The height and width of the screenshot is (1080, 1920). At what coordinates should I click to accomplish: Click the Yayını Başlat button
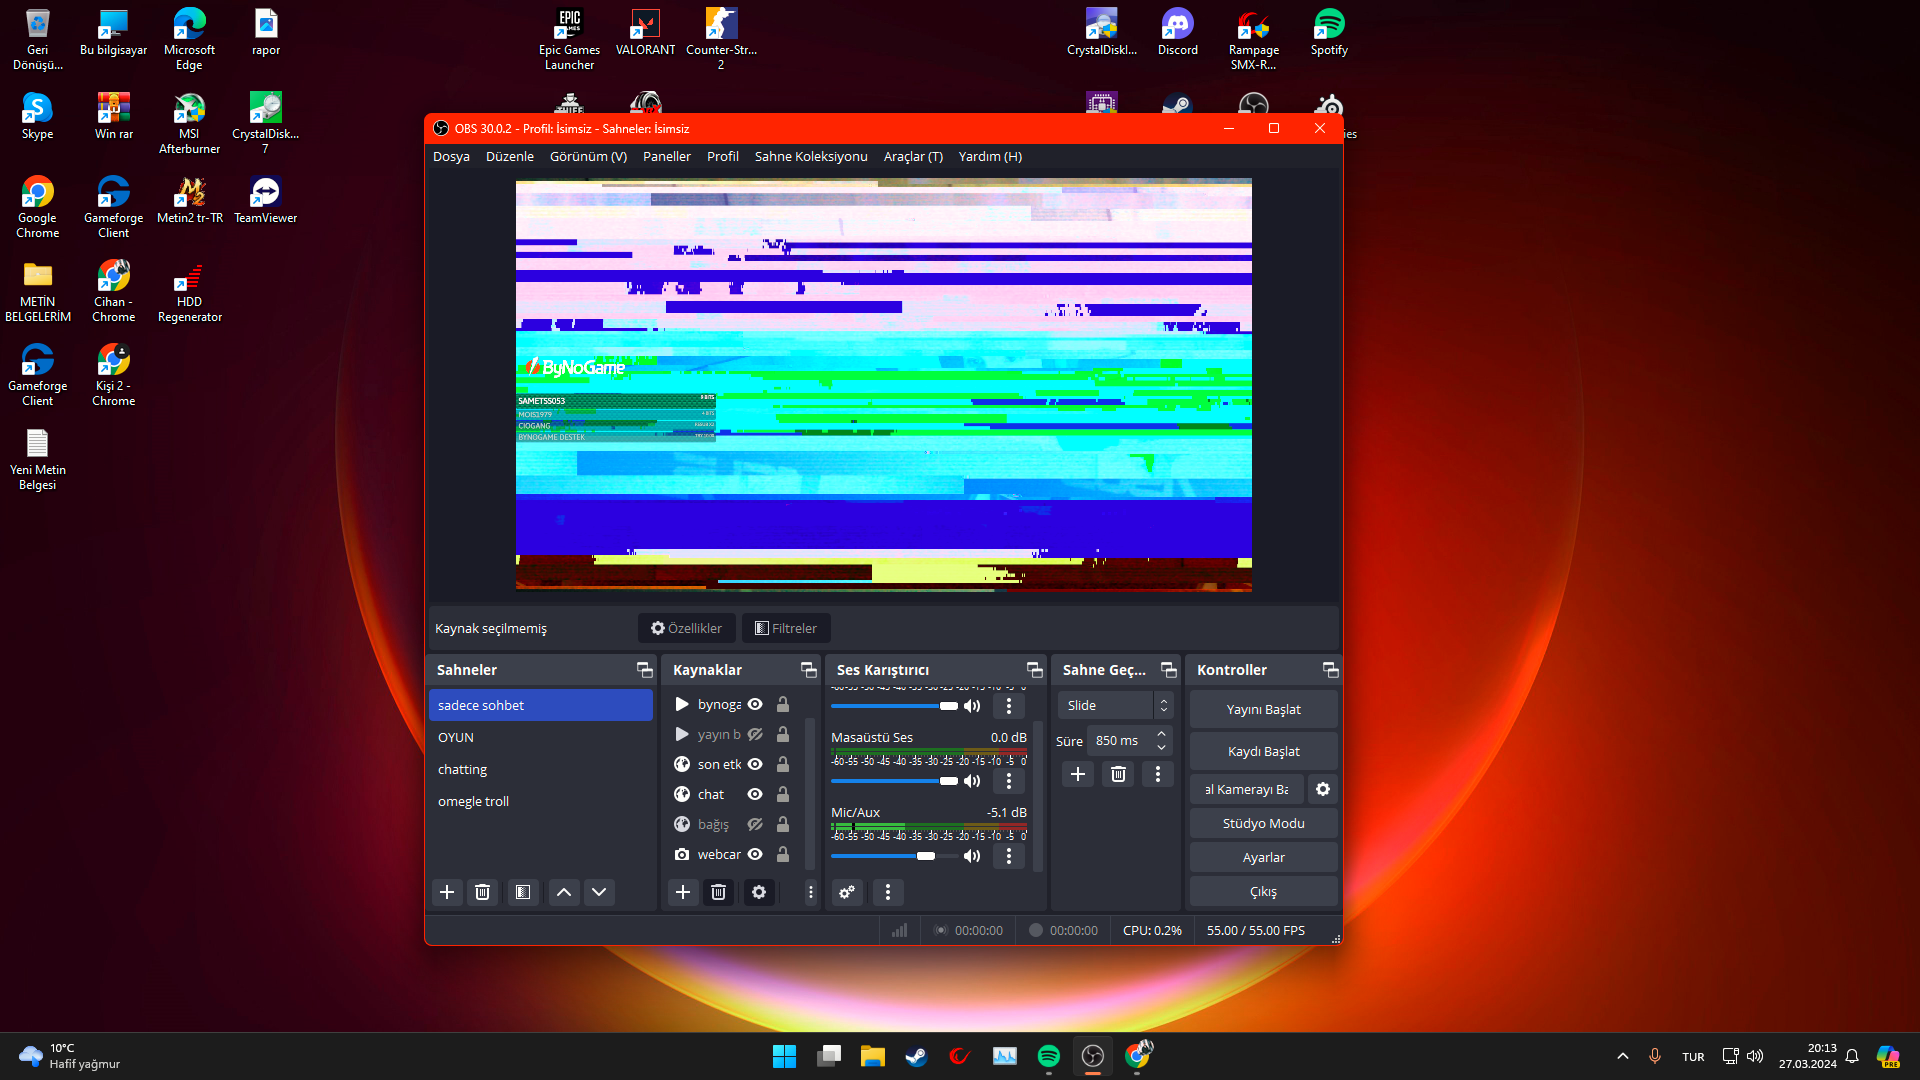coord(1263,709)
